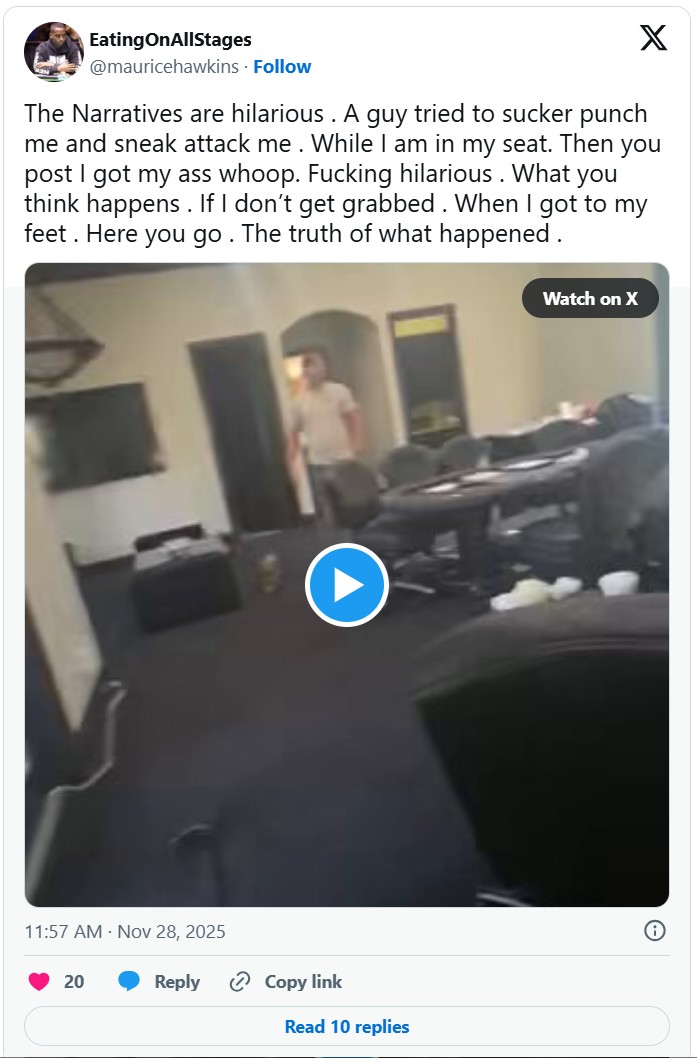This screenshot has width=697, height=1058.
Task: Open Read 10 replies
Action: point(347,1026)
